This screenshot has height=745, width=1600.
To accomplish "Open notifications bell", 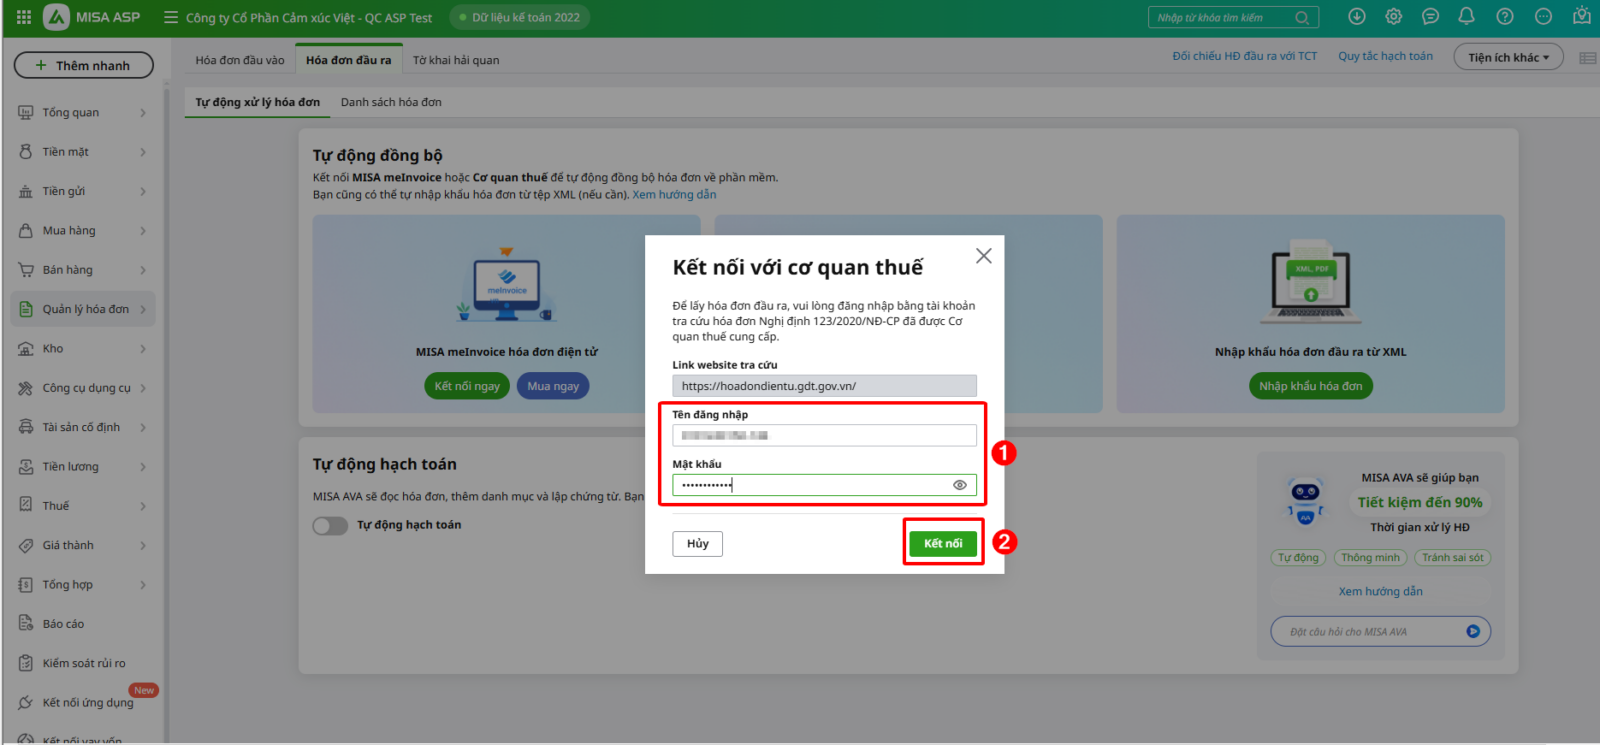I will coord(1466,16).
